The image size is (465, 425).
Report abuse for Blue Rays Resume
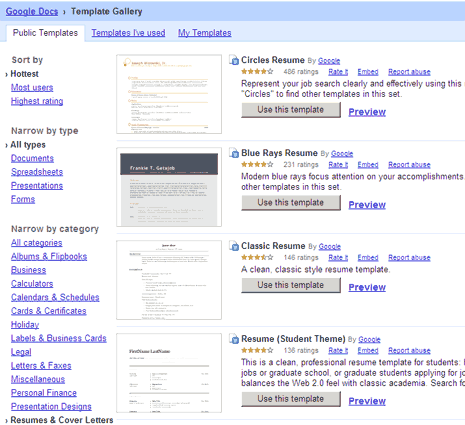point(409,165)
